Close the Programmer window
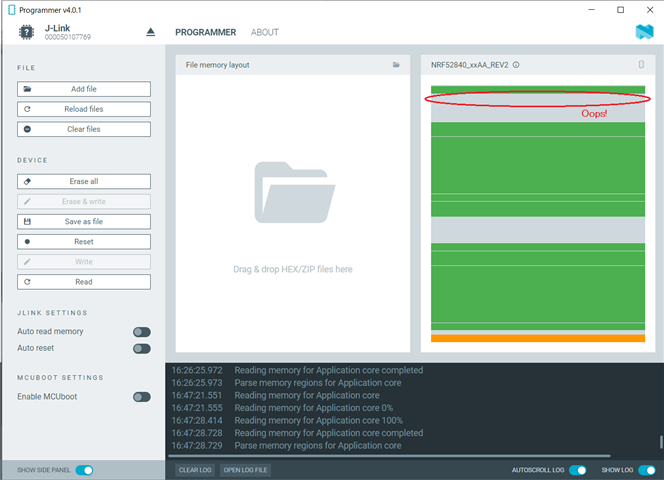 650,10
